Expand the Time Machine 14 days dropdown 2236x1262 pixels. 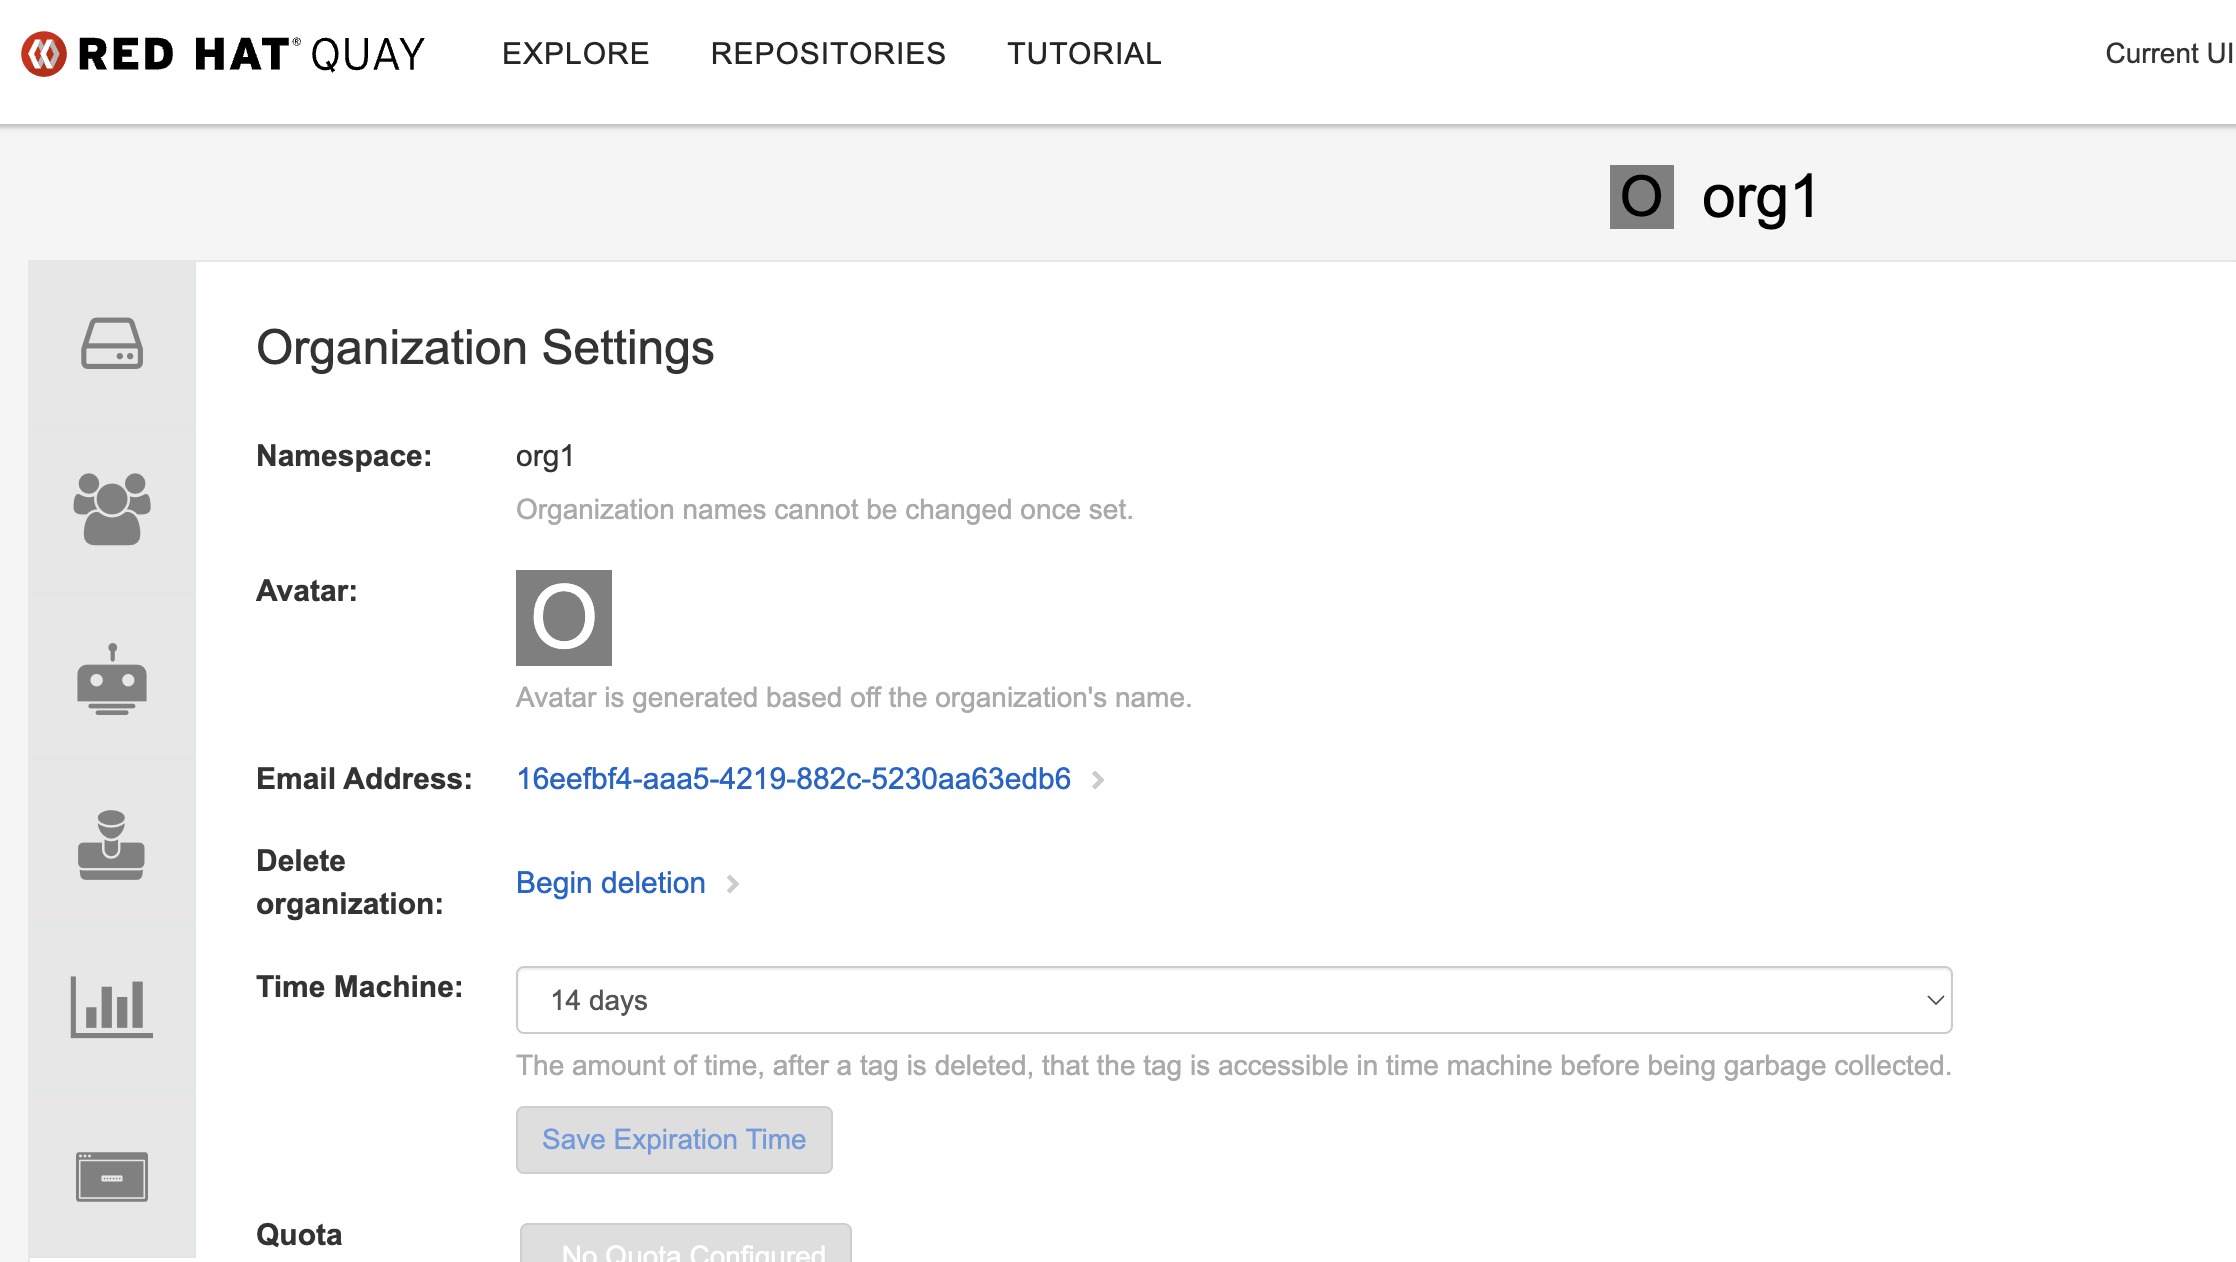[1233, 1000]
